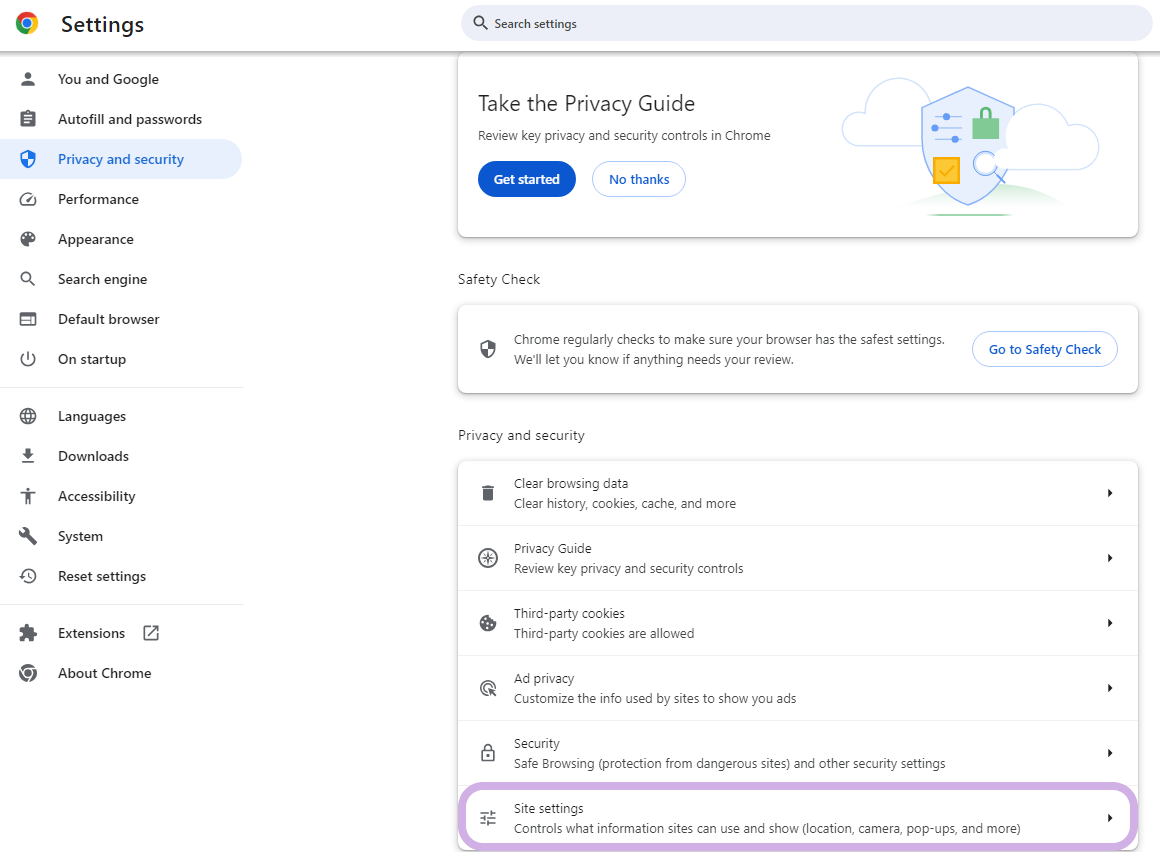Switch to Appearance settings
The height and width of the screenshot is (852, 1160).
coord(121,239)
